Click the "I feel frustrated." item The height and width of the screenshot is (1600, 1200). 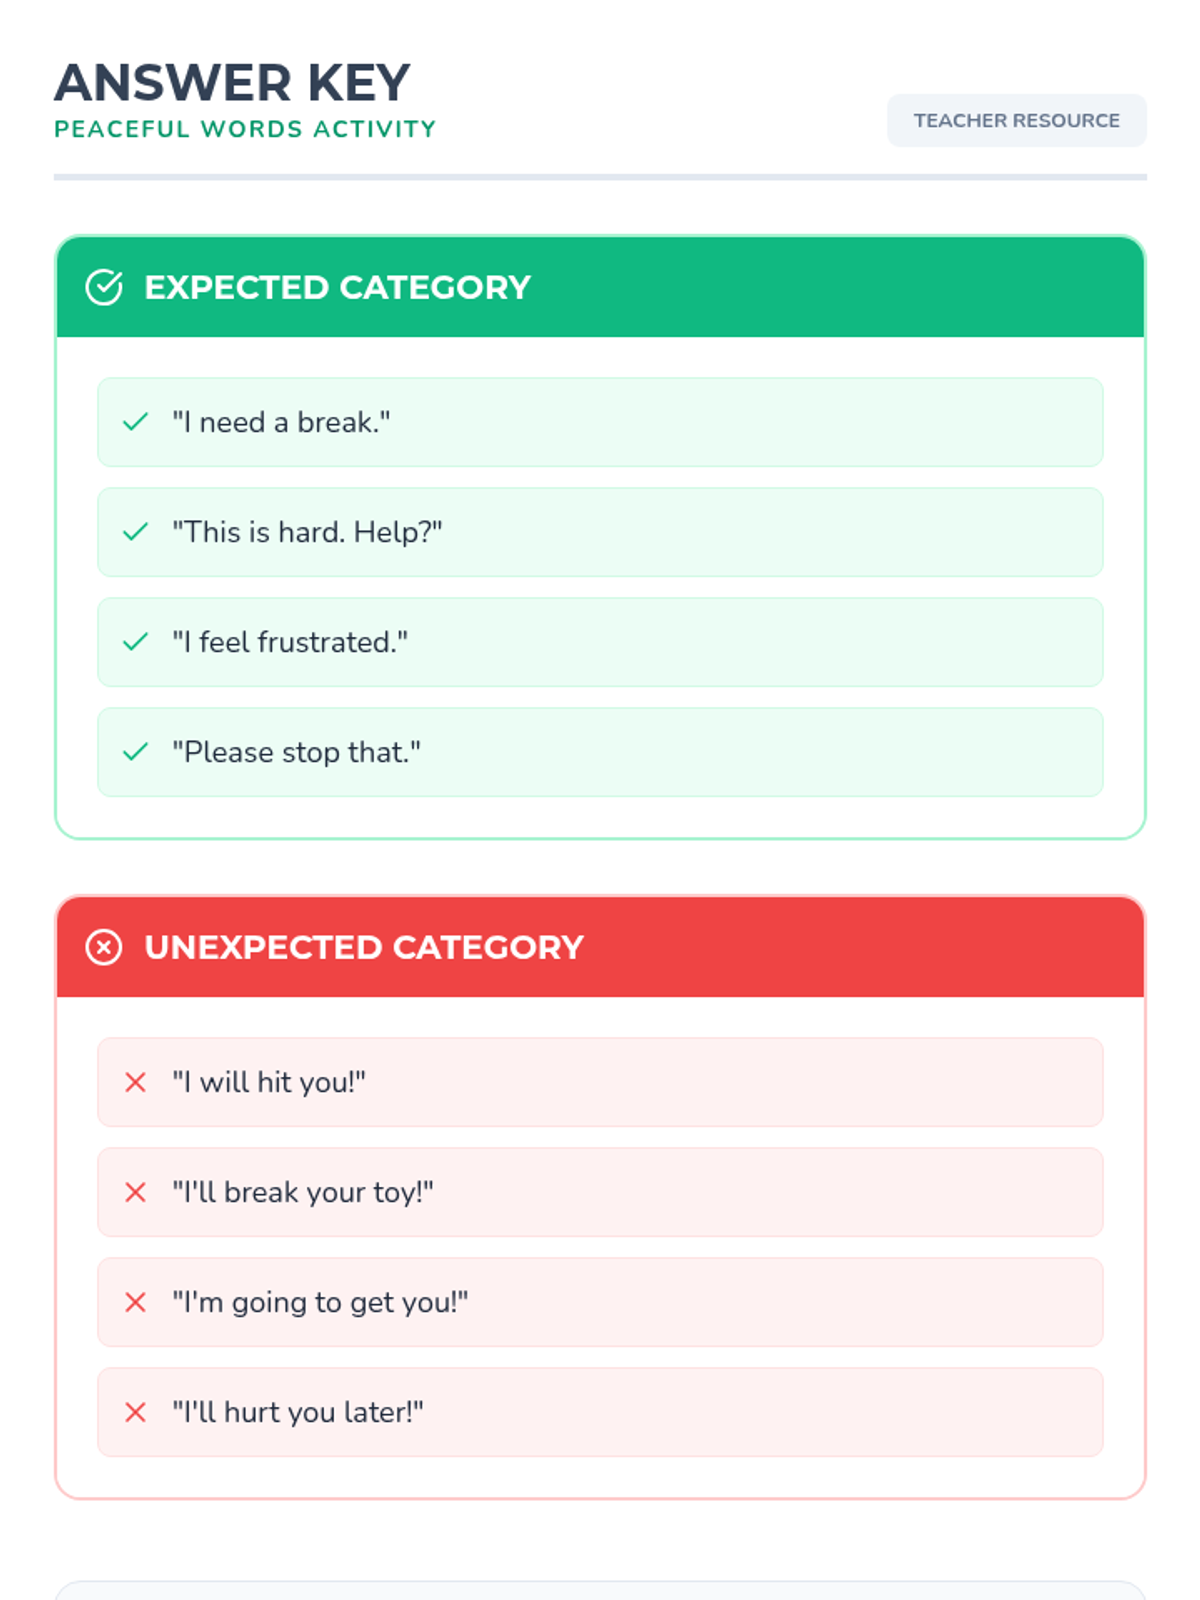coord(600,642)
